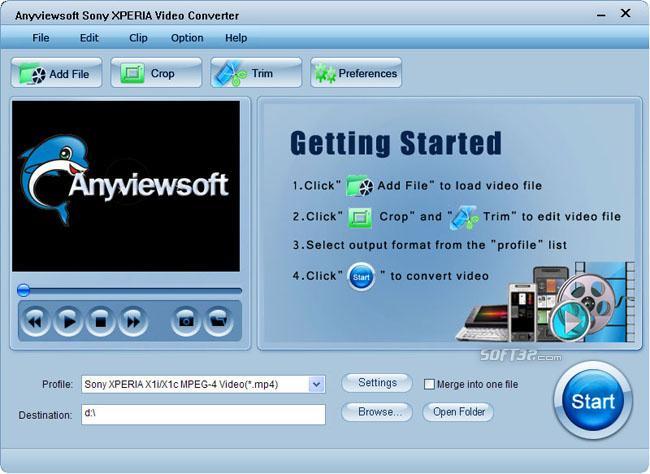650x474 pixels.
Task: Click the Destination path field
Action: pos(204,414)
